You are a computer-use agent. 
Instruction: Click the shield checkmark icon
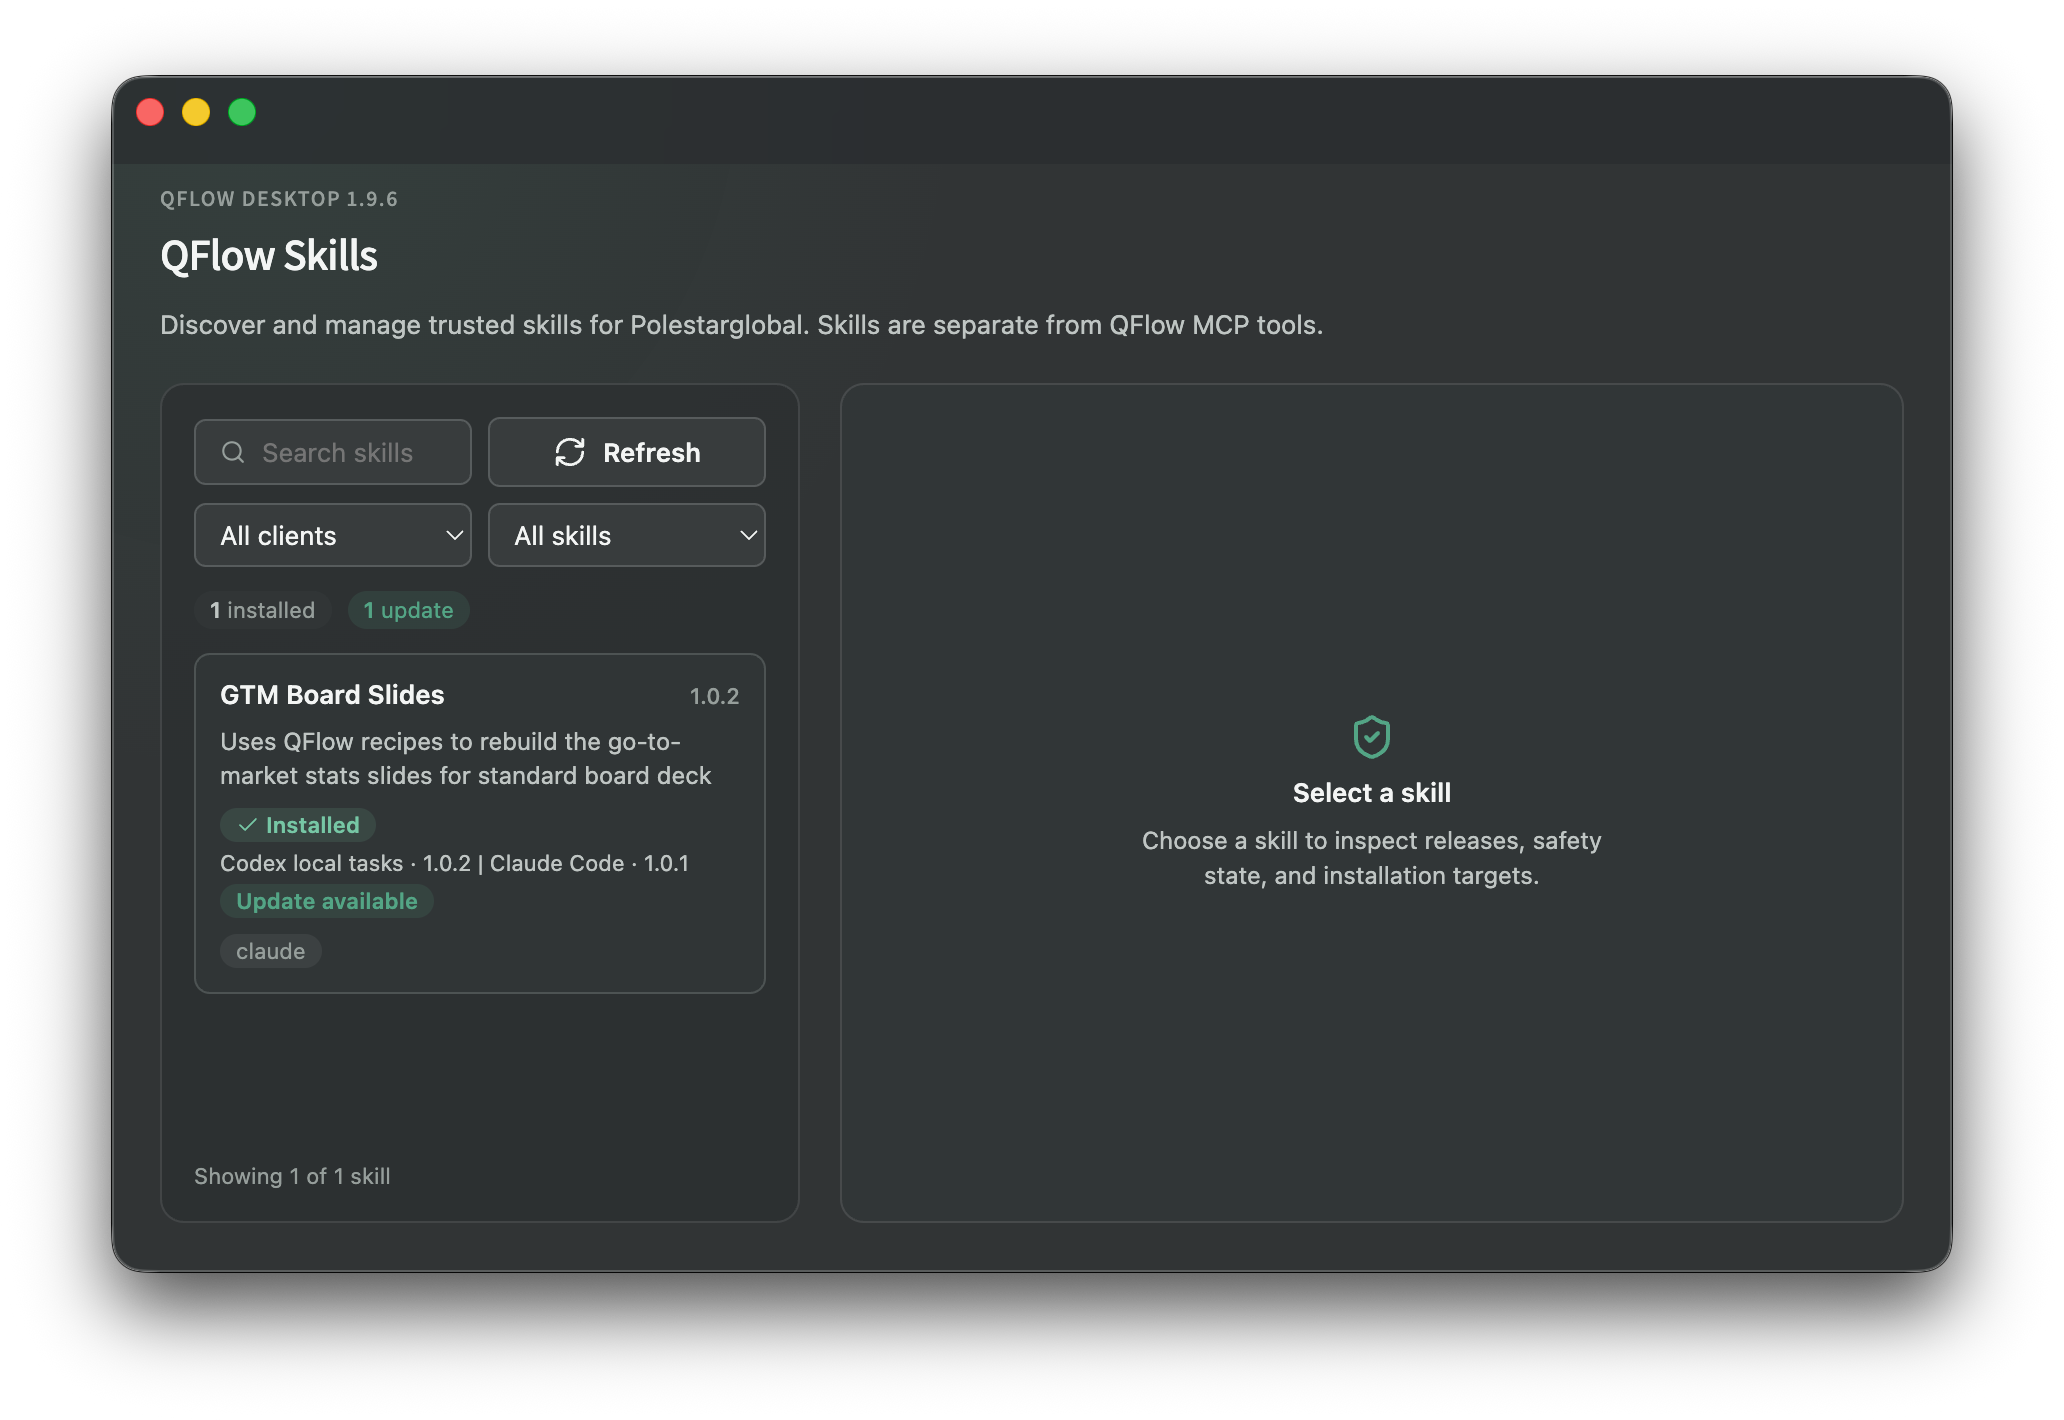[1372, 737]
